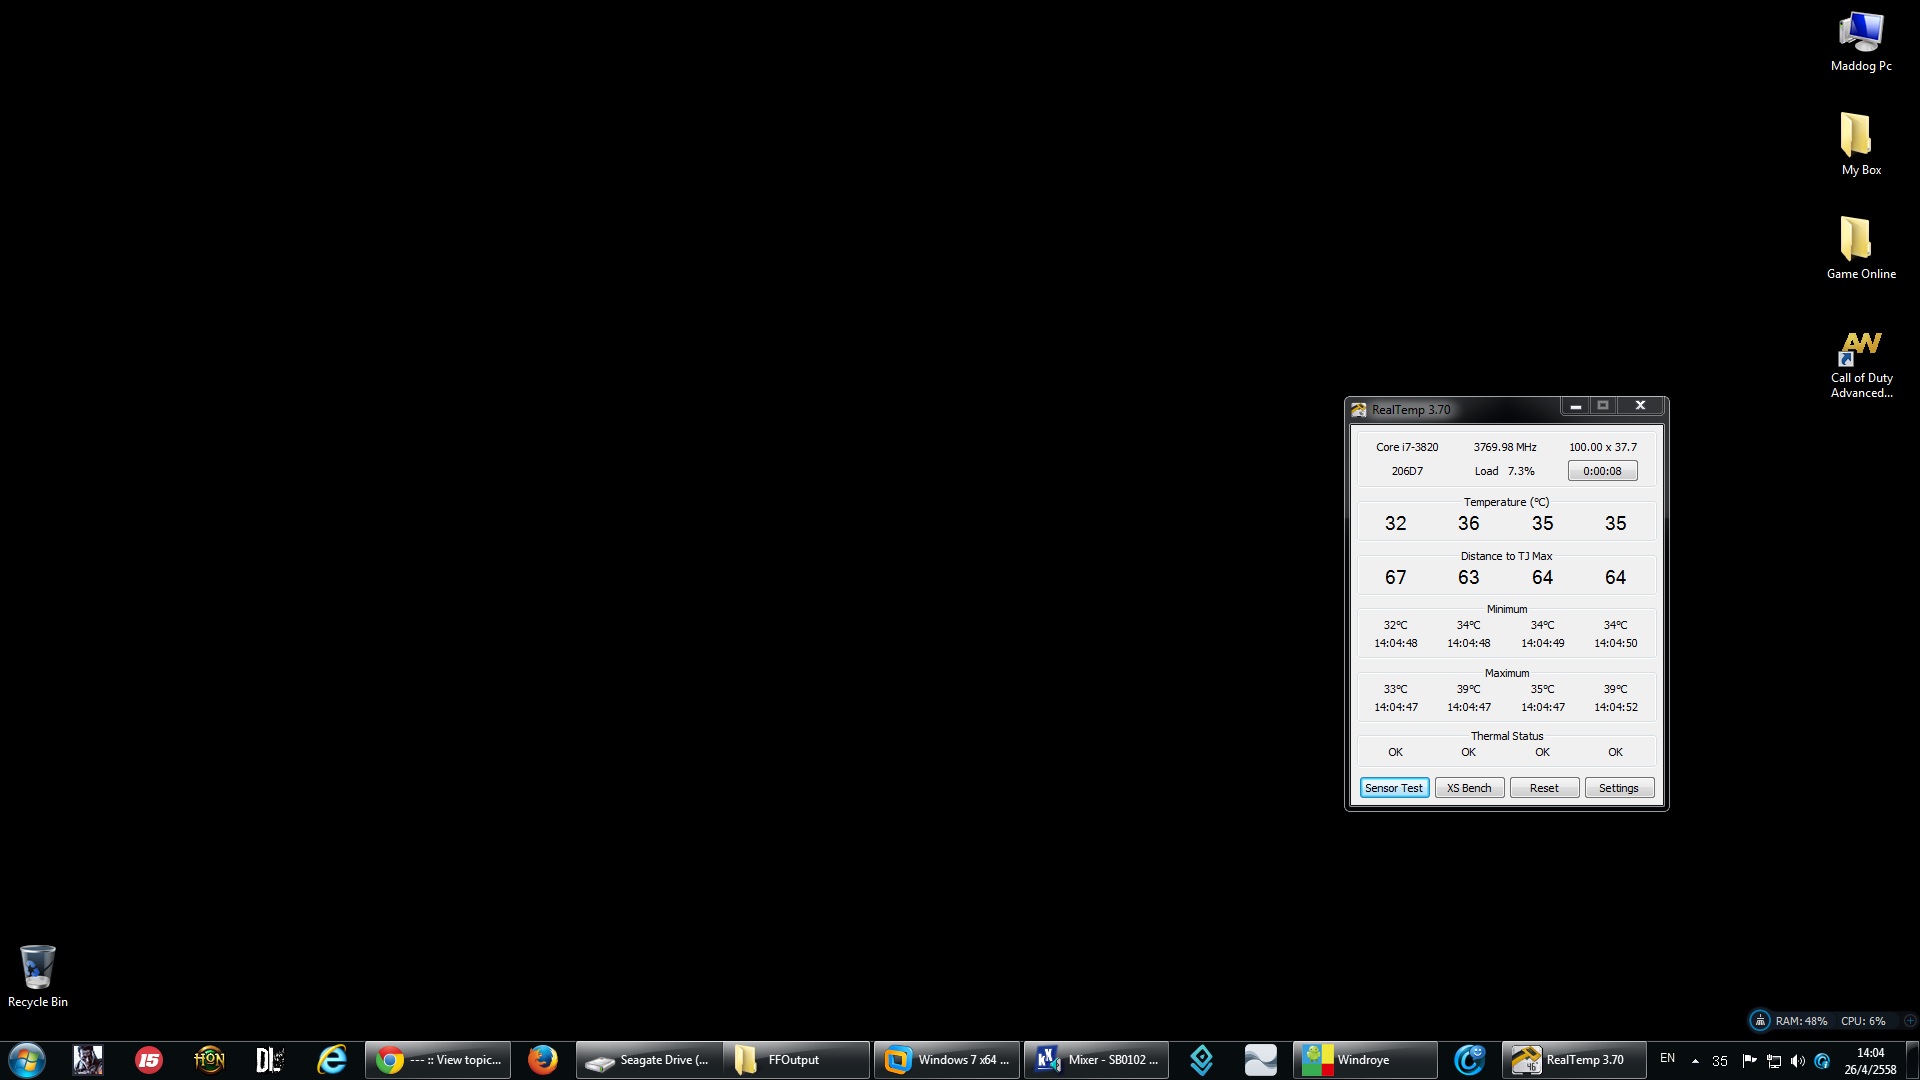Open the Mixer - SB0102 taskbar window
Viewport: 1920px width, 1080px height.
click(1096, 1060)
